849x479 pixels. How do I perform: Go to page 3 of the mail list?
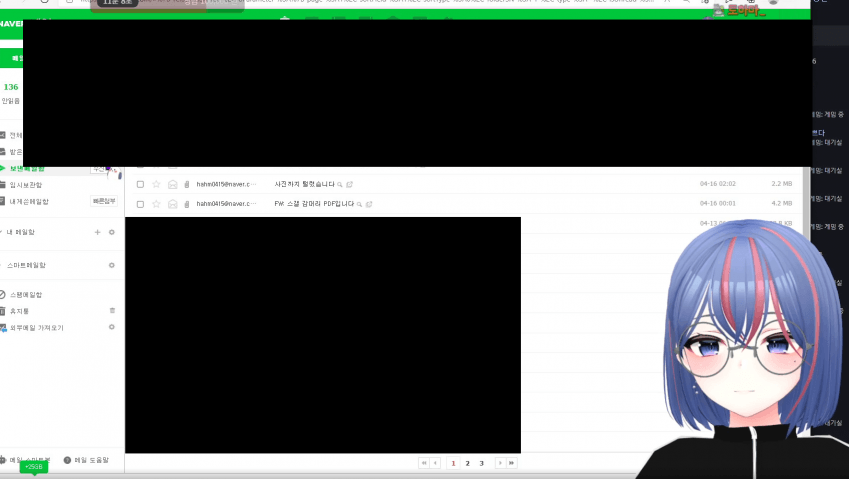[x=481, y=463]
